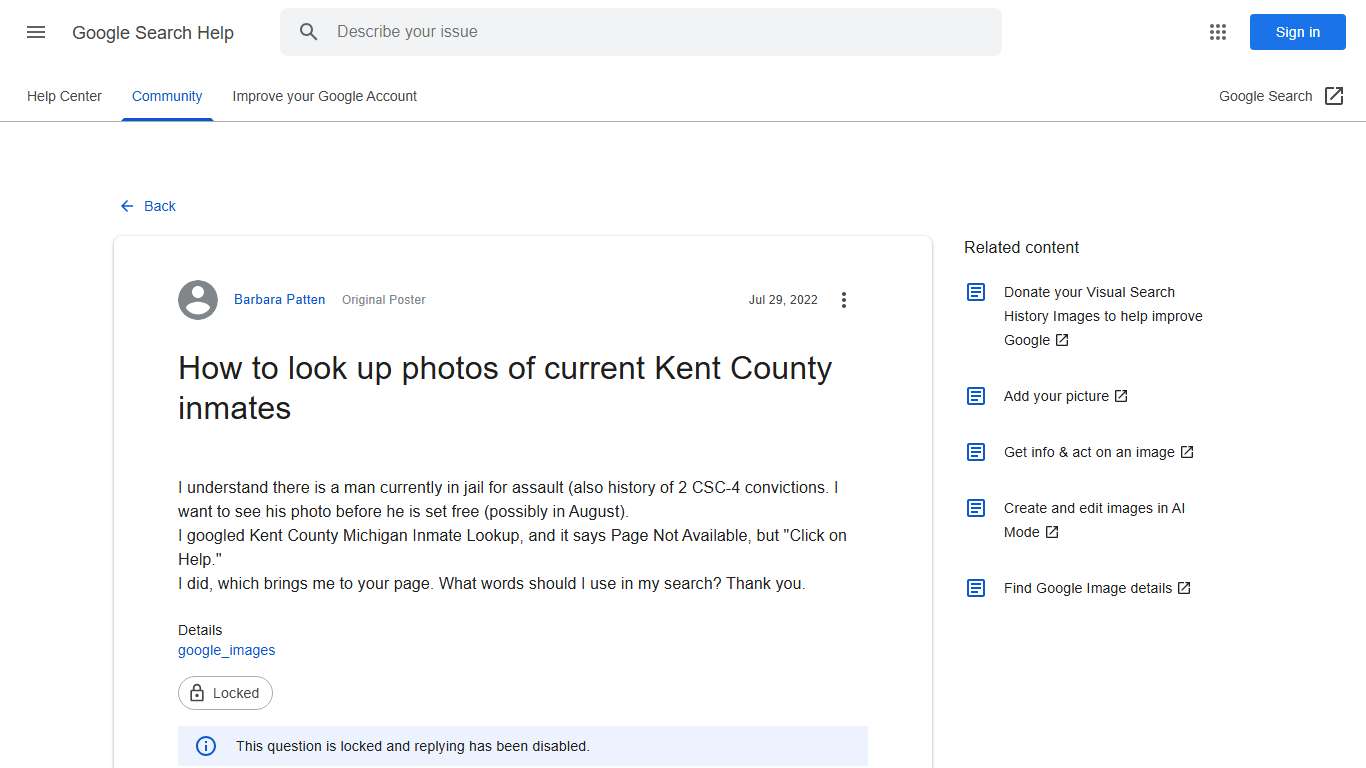Click the search magnifying glass icon
Viewport: 1366px width, 768px height.
[x=309, y=31]
